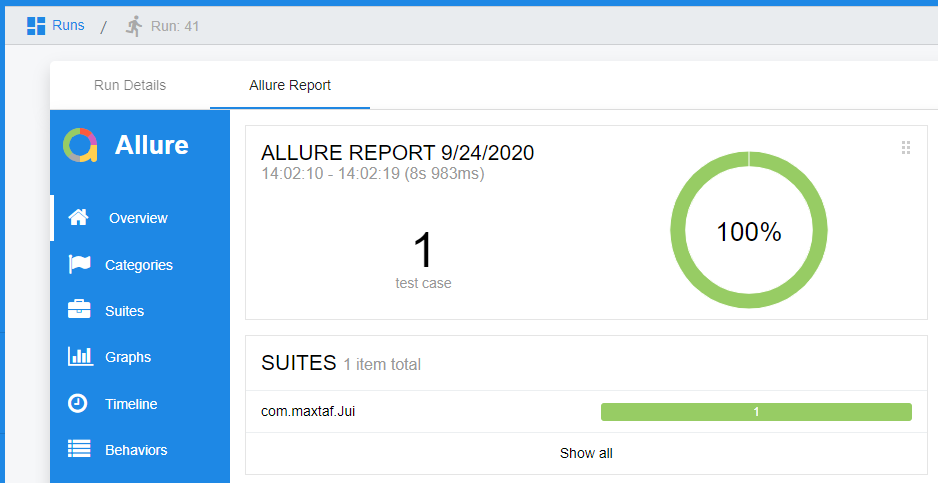
Task: Open the Runs breadcrumb link
Action: [x=68, y=25]
